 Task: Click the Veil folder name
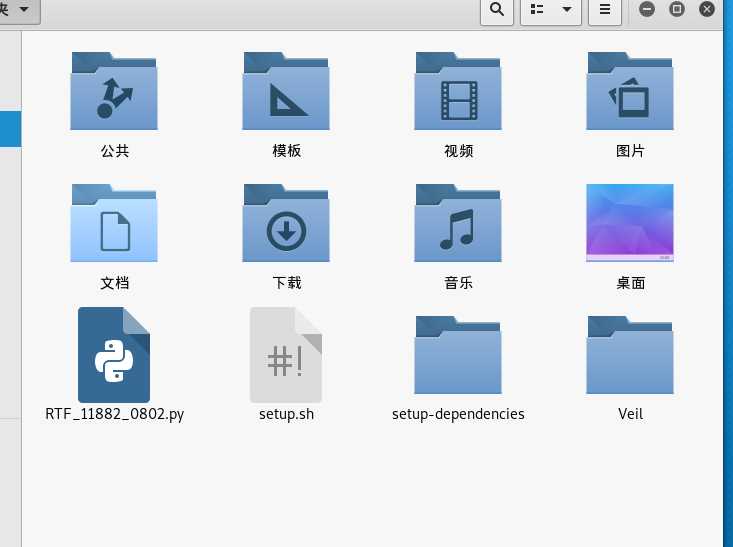tap(630, 414)
